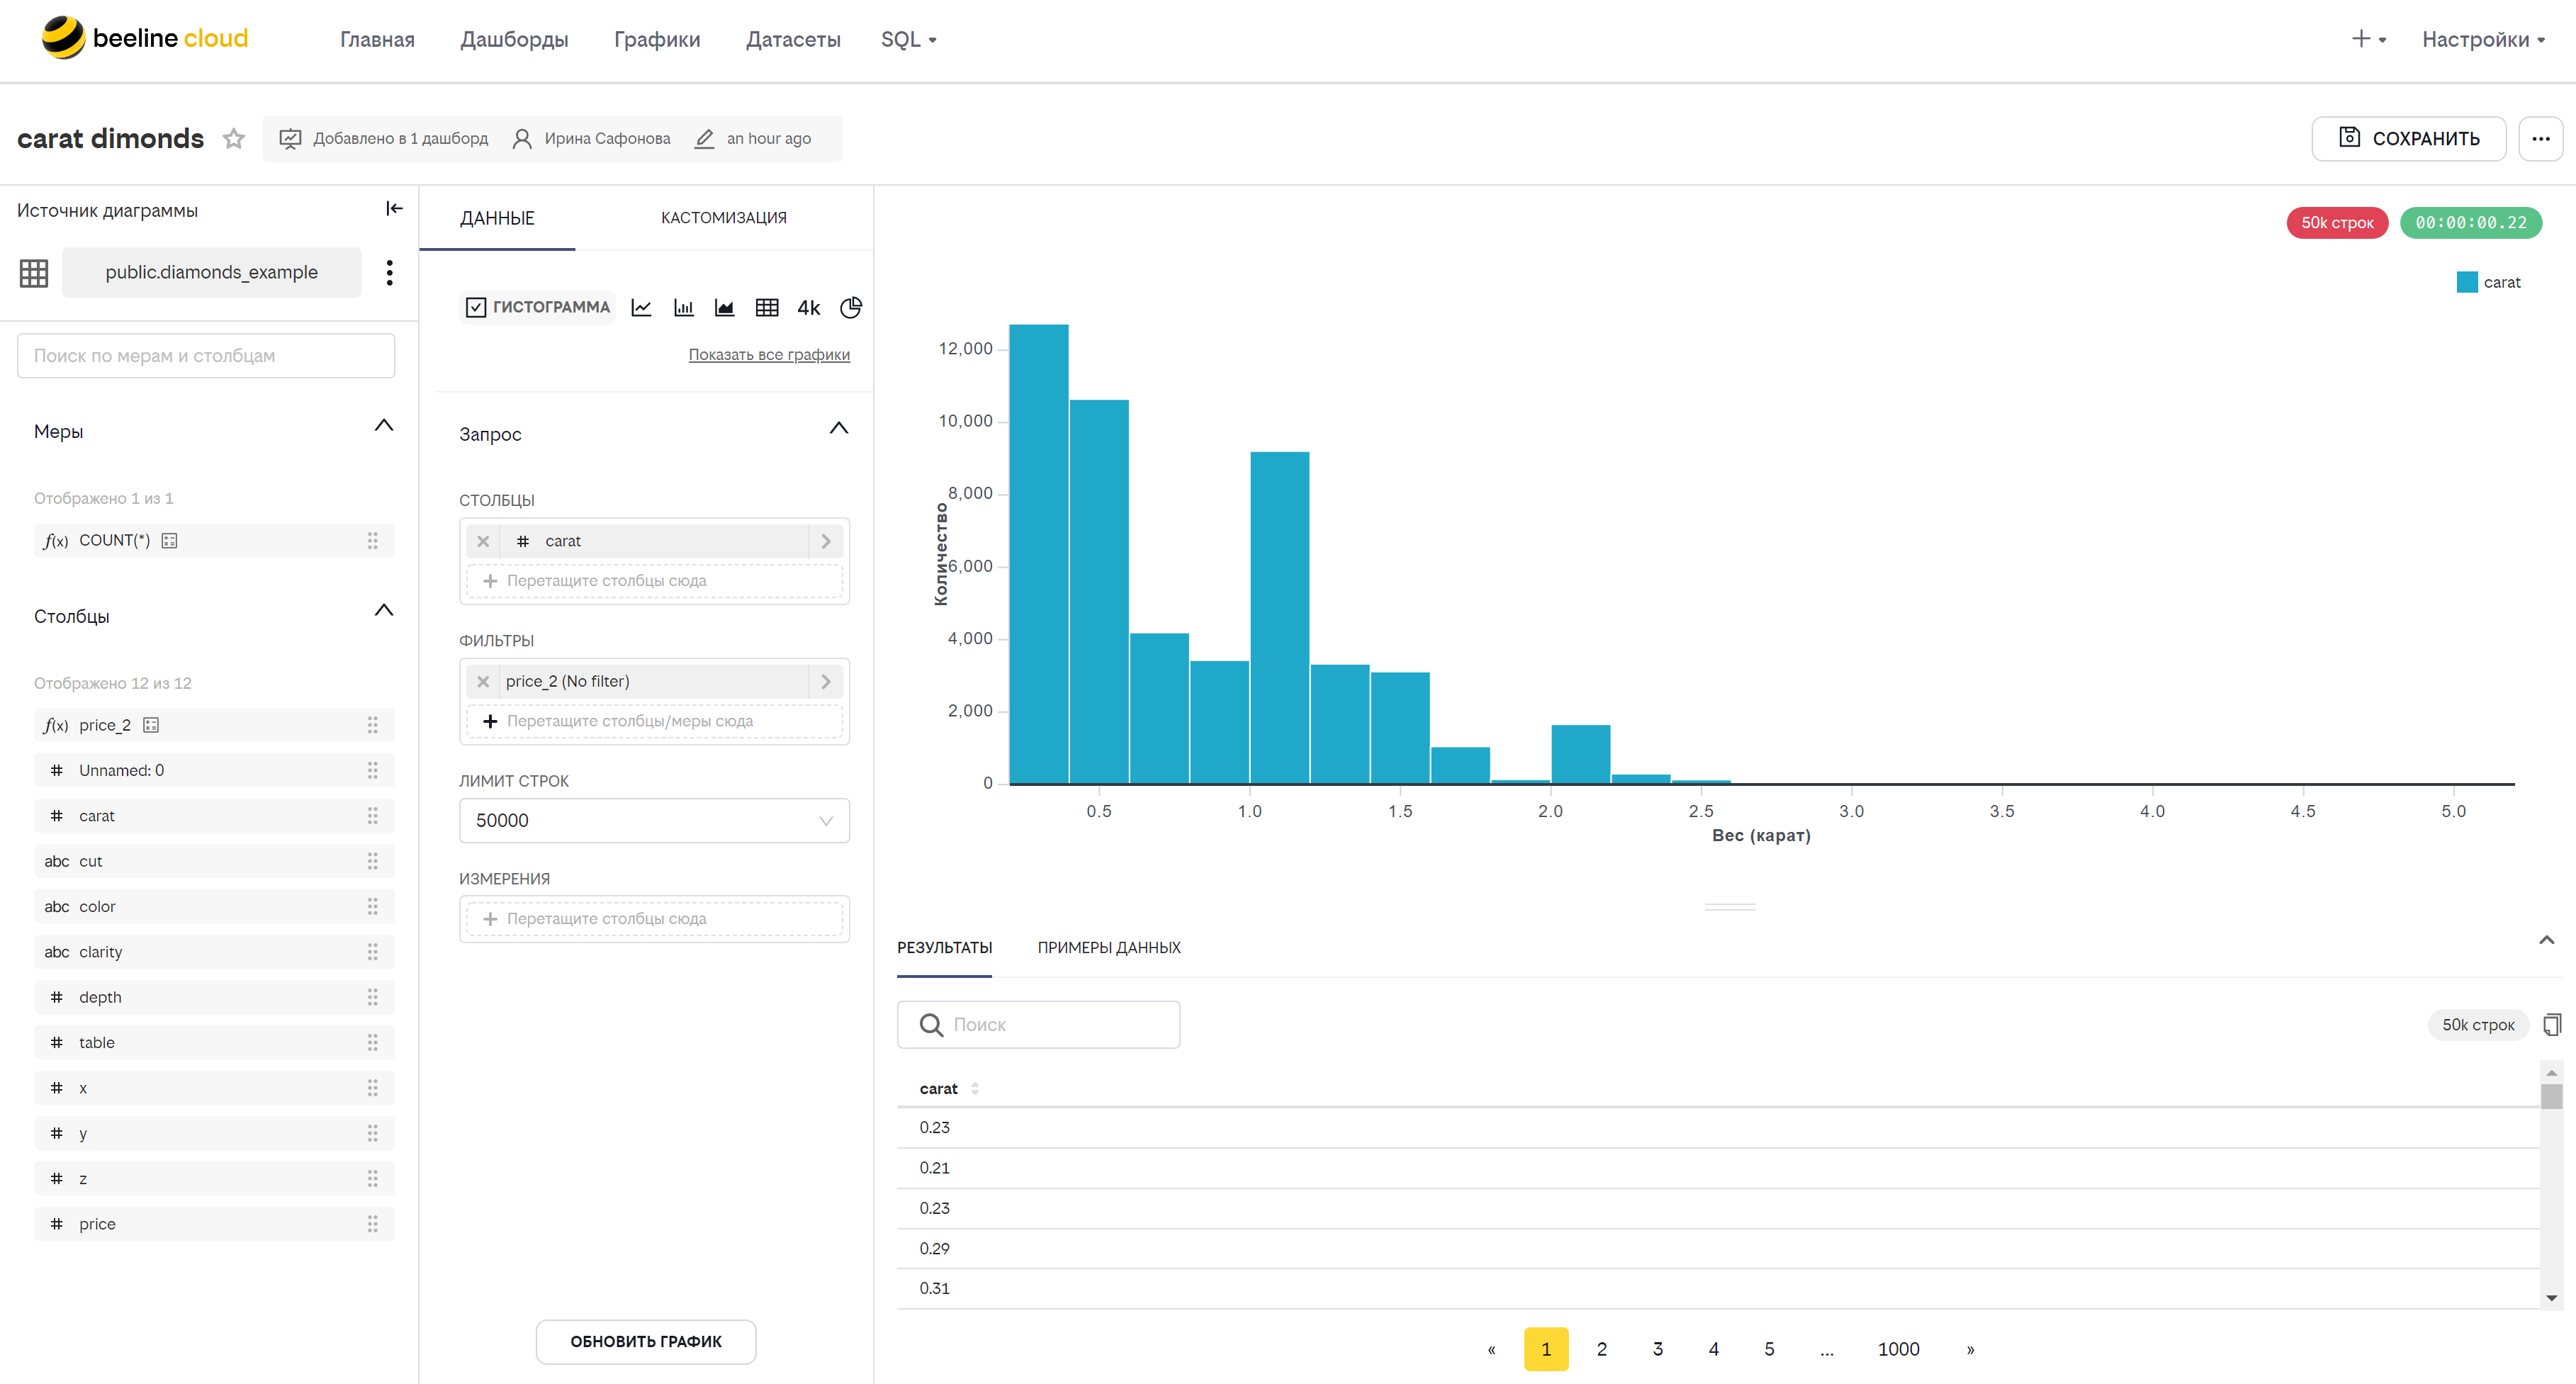Open the more actions ellipsis button
The width and height of the screenshot is (2576, 1384).
tap(2541, 138)
